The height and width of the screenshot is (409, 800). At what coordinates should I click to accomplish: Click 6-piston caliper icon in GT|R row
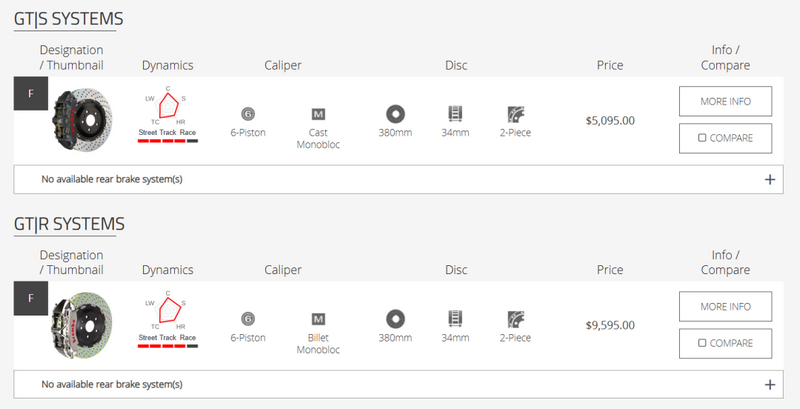[x=249, y=318]
